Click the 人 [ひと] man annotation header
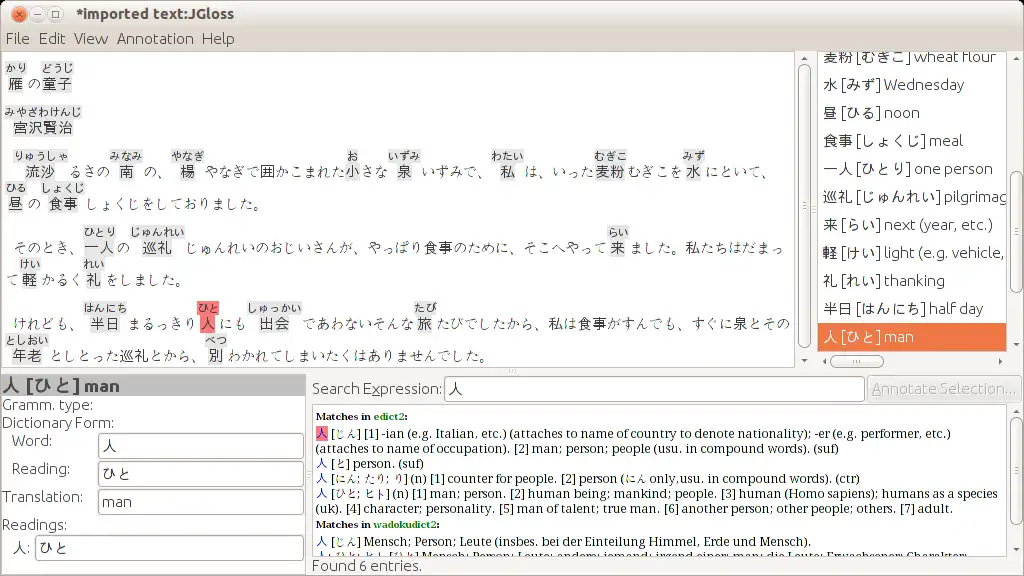1024x576 pixels. click(x=153, y=386)
